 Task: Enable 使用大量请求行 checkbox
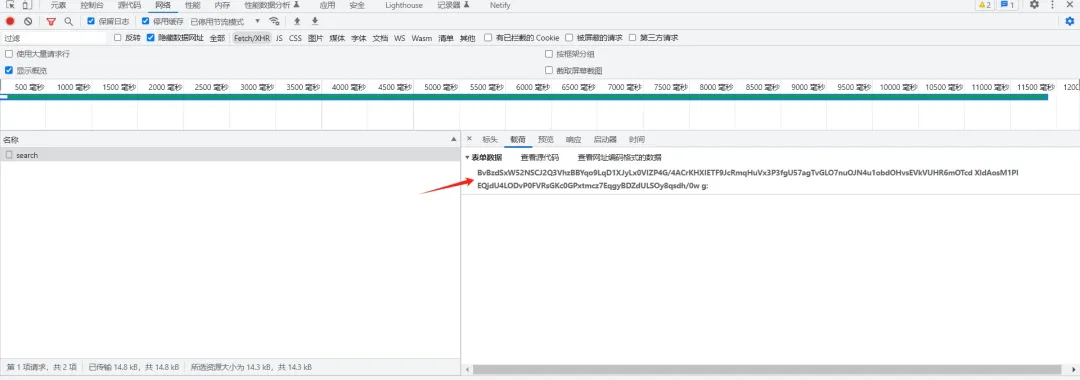[9, 54]
